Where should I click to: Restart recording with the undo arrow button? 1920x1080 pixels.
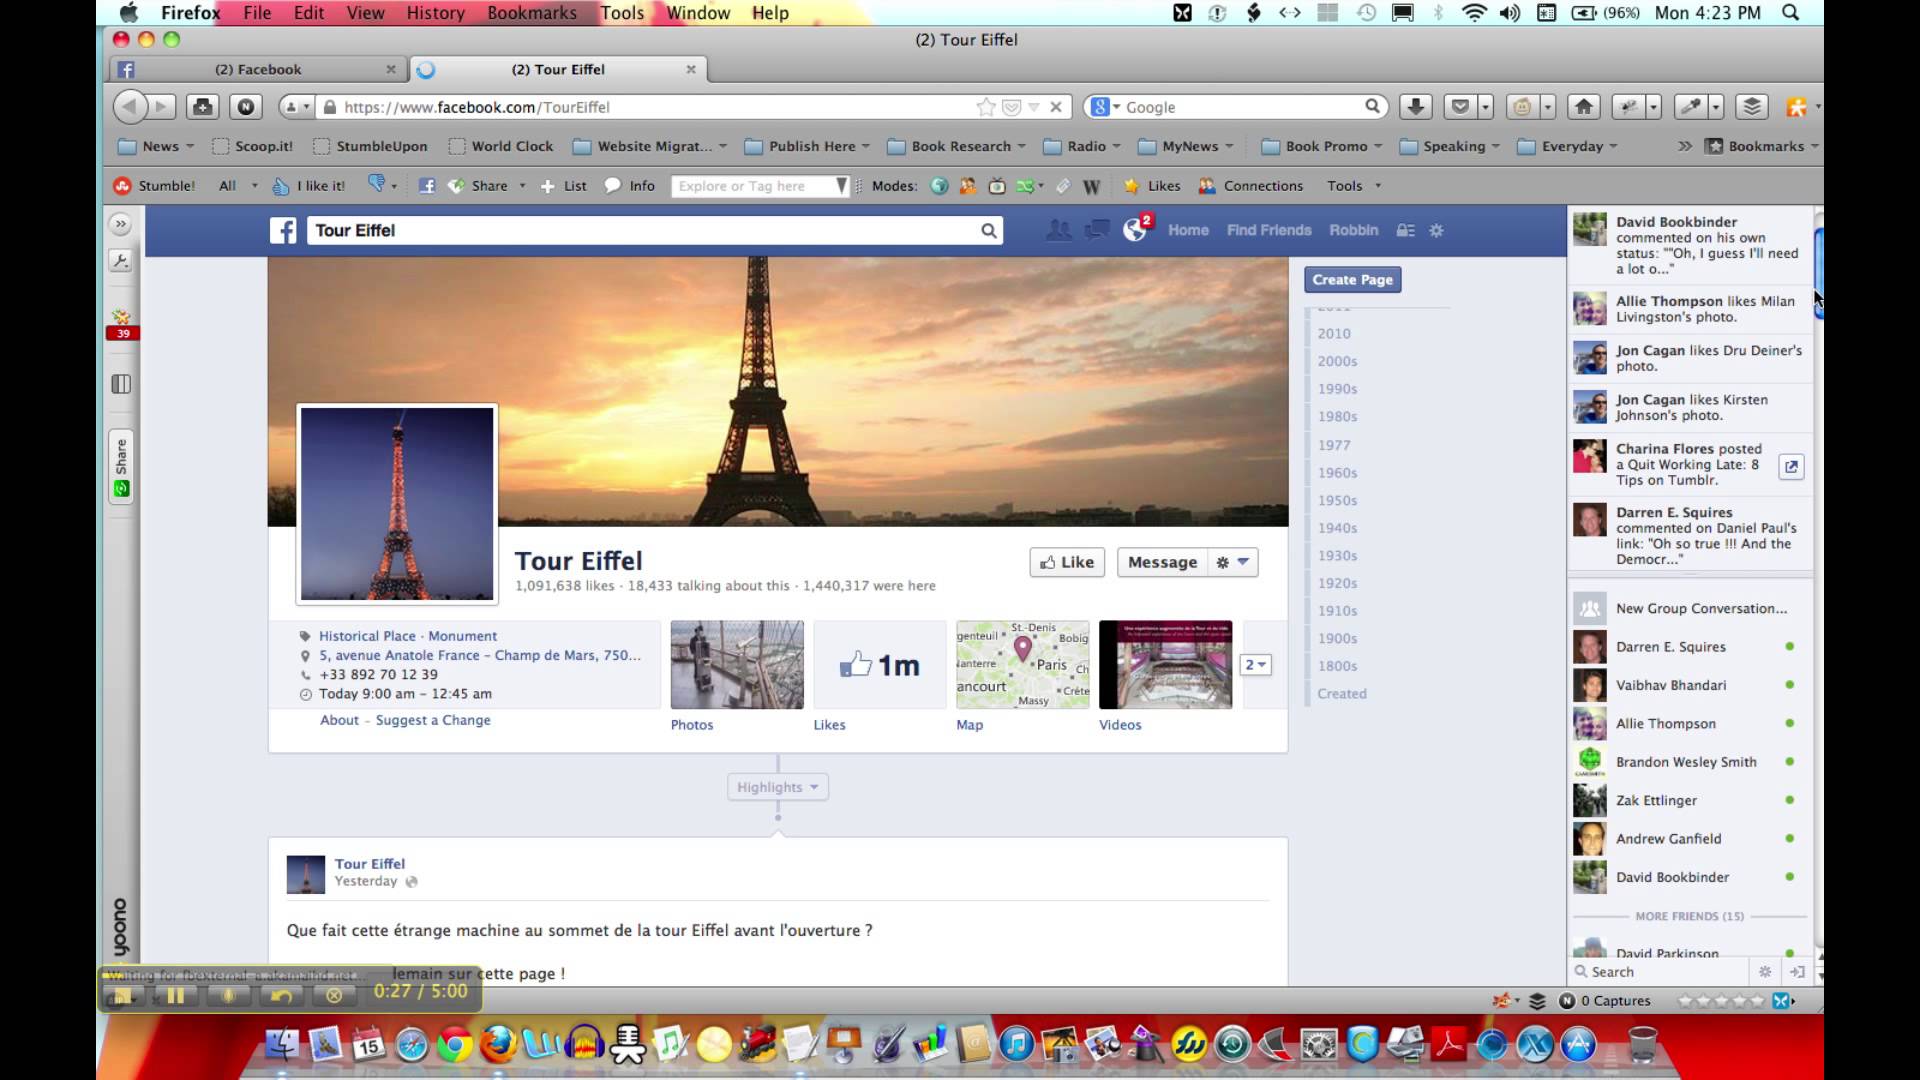tap(281, 995)
